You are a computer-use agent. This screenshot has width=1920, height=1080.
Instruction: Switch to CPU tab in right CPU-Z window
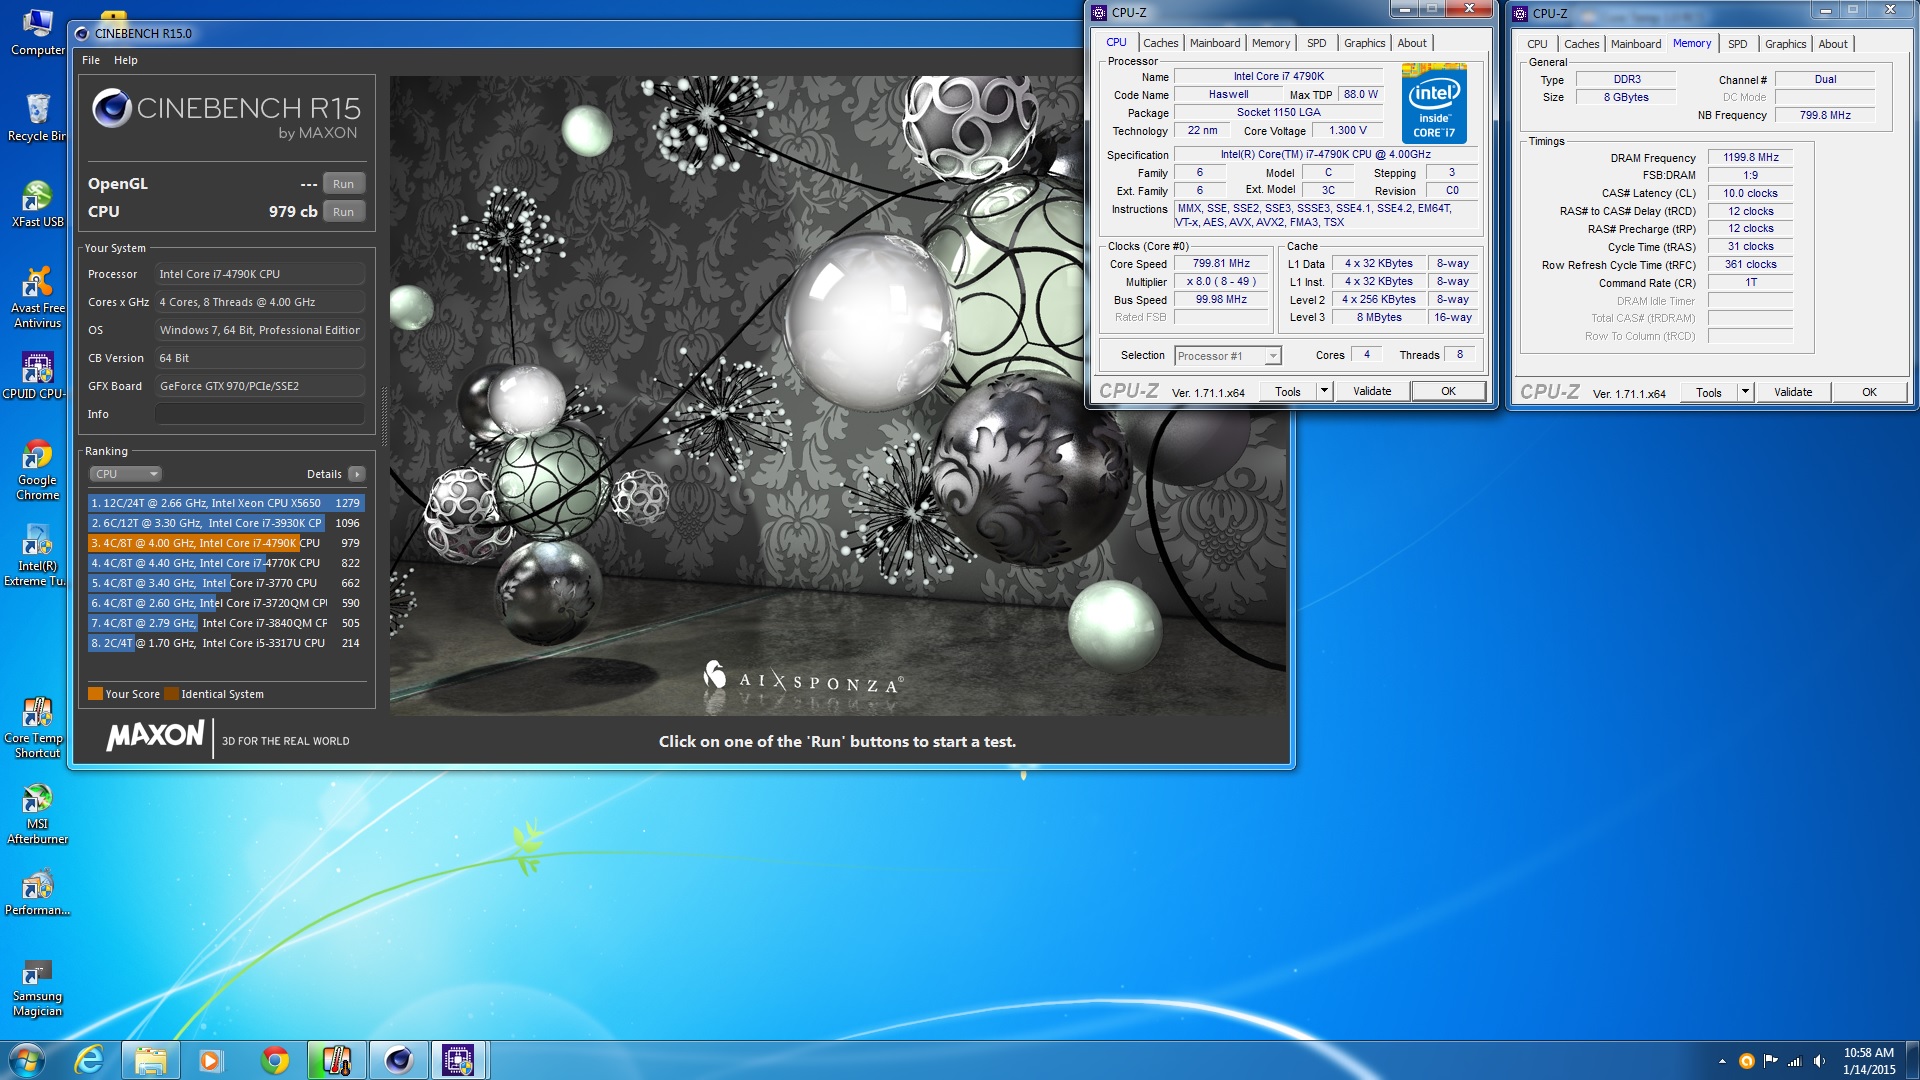pyautogui.click(x=1537, y=44)
